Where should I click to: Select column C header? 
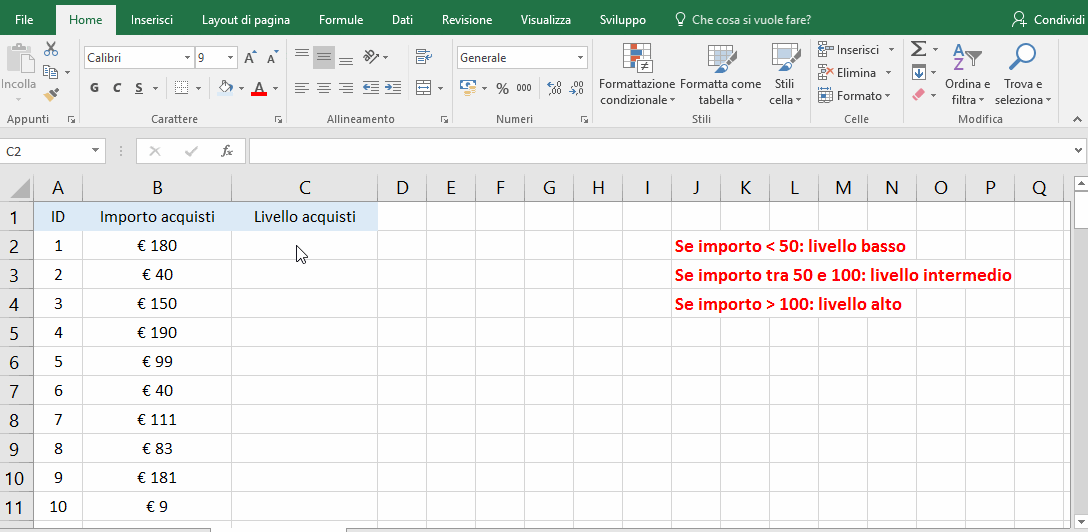point(305,188)
